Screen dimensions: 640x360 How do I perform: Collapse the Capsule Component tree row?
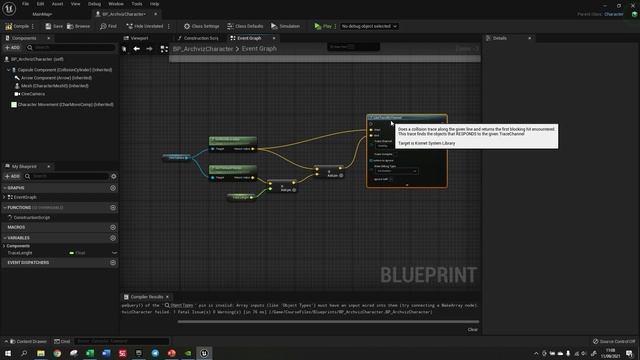[x=8, y=70]
